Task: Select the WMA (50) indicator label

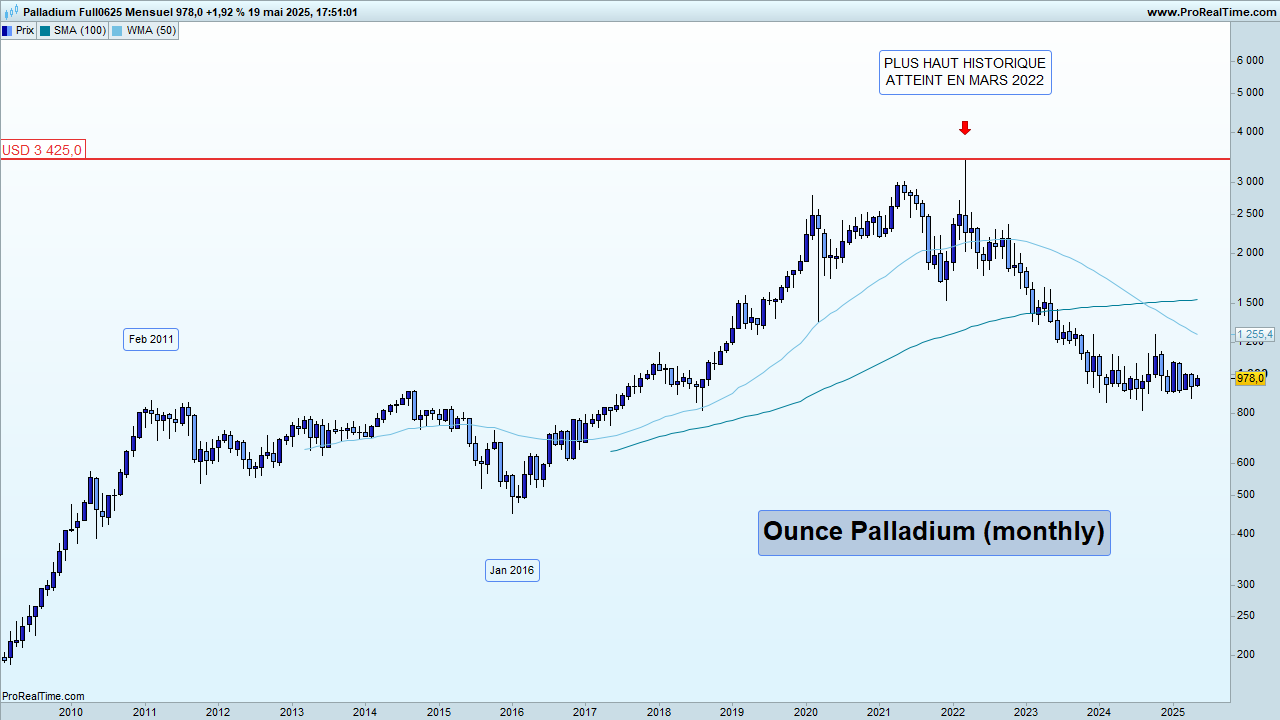Action: tap(151, 30)
